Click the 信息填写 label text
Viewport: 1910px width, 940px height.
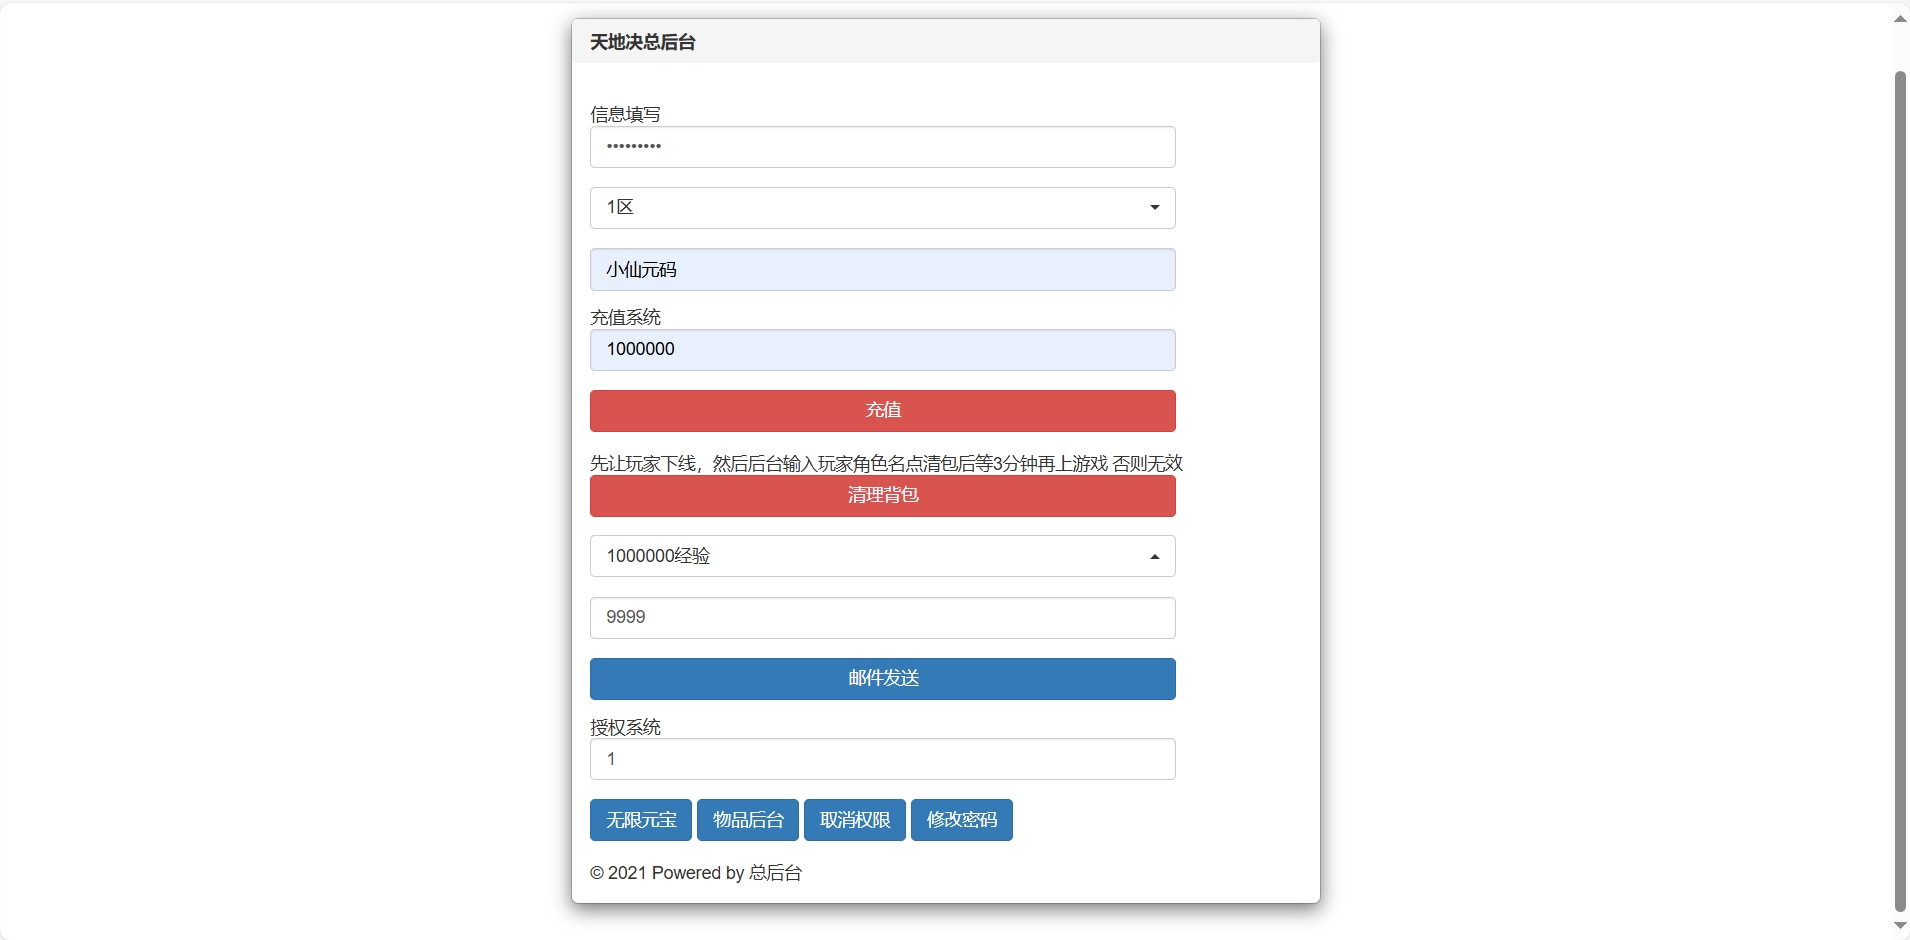click(x=625, y=114)
